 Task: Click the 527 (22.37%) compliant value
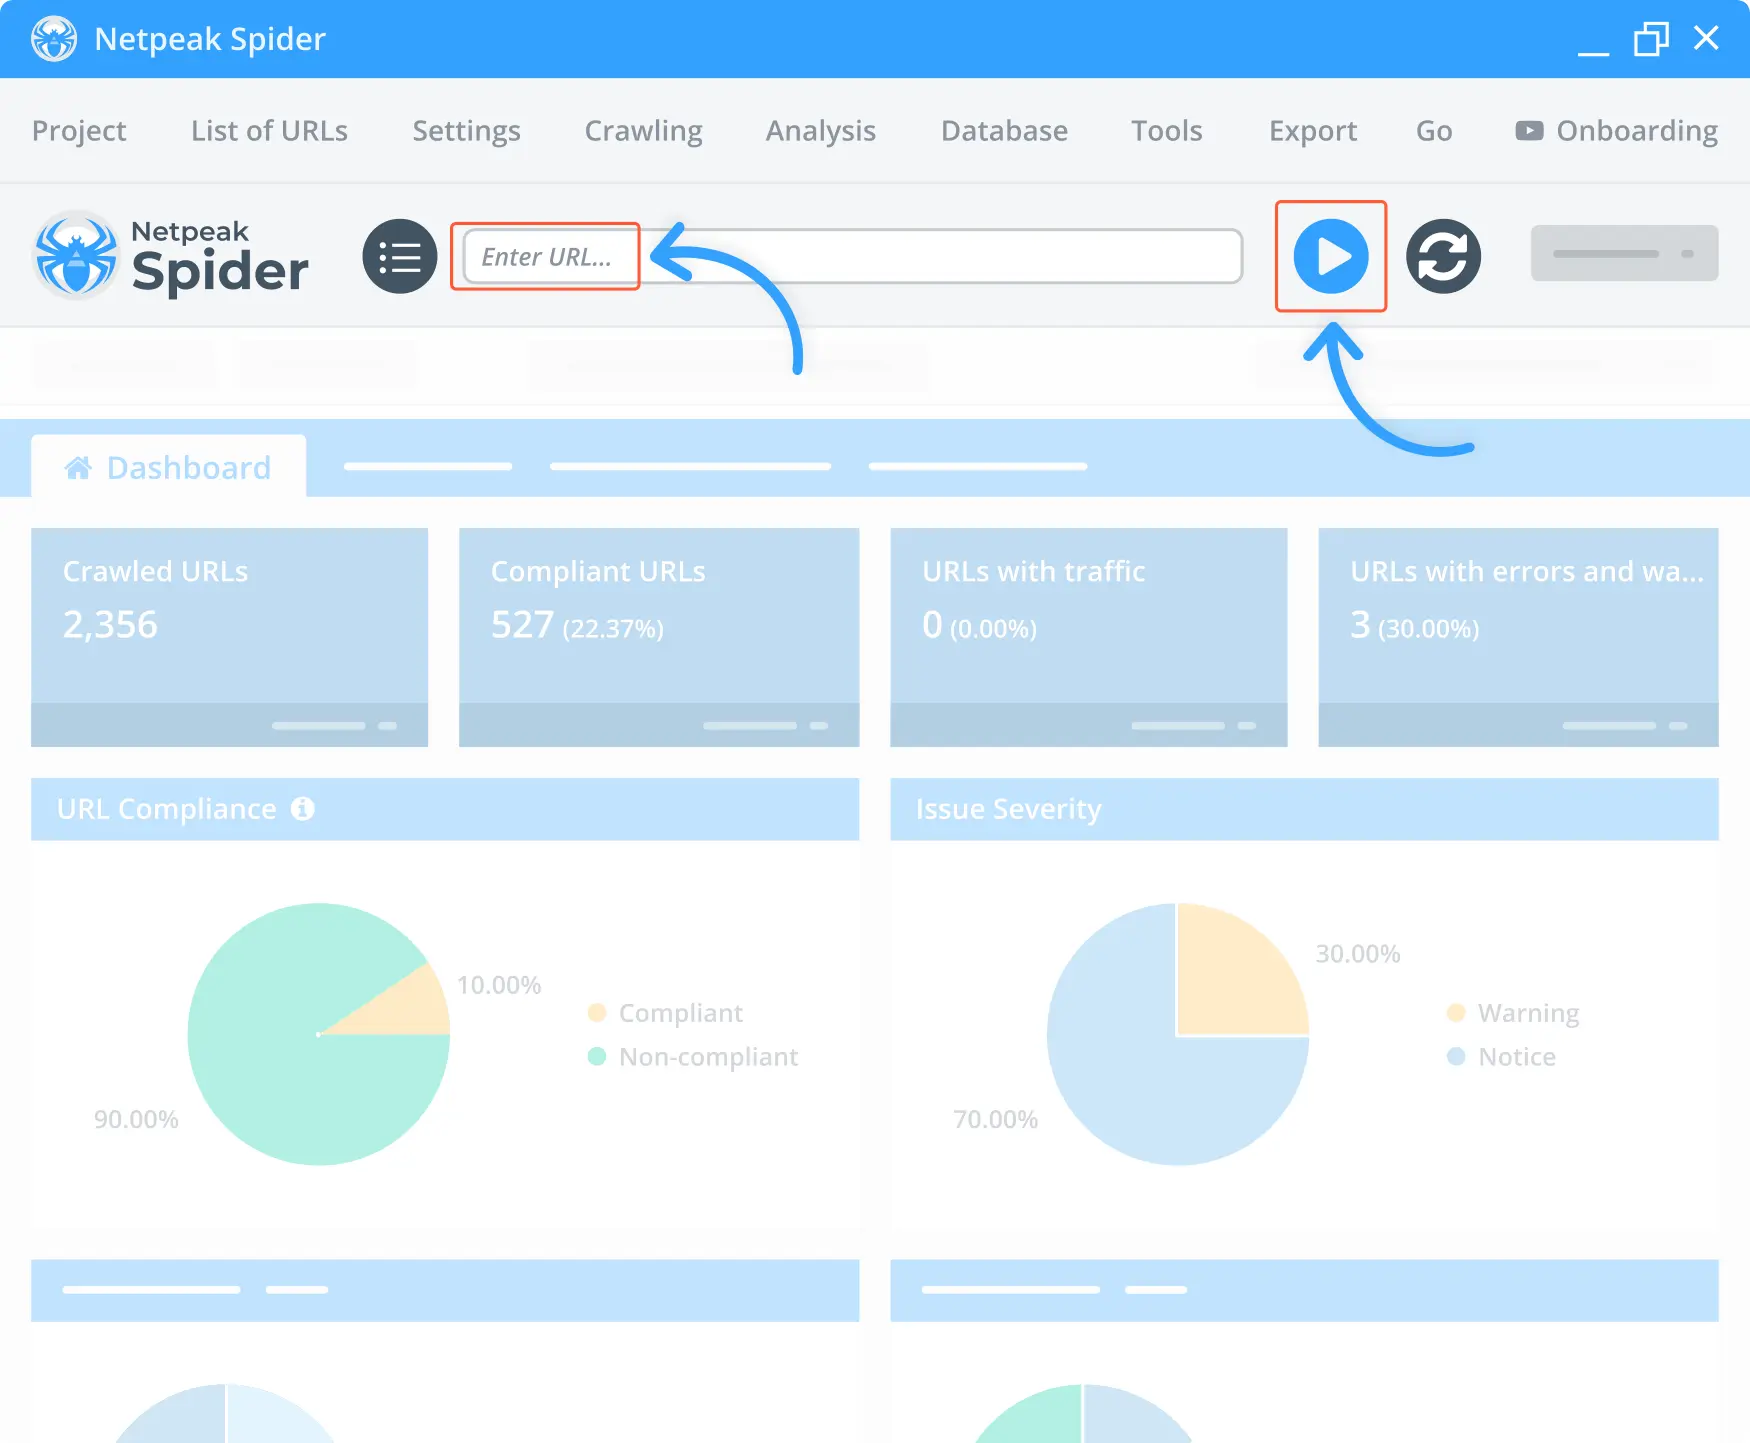[x=577, y=625]
